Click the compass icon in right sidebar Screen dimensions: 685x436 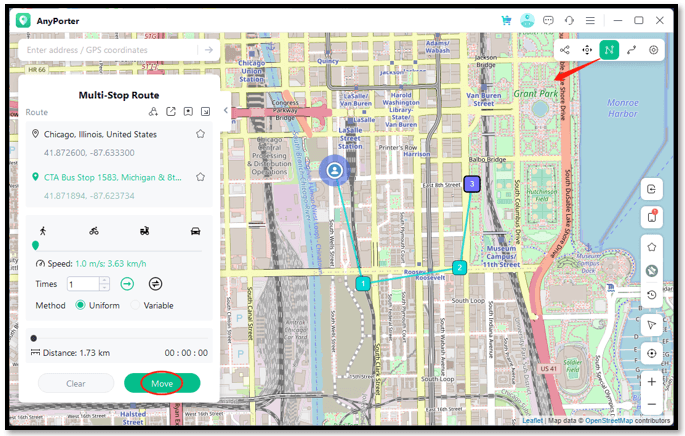tap(652, 271)
